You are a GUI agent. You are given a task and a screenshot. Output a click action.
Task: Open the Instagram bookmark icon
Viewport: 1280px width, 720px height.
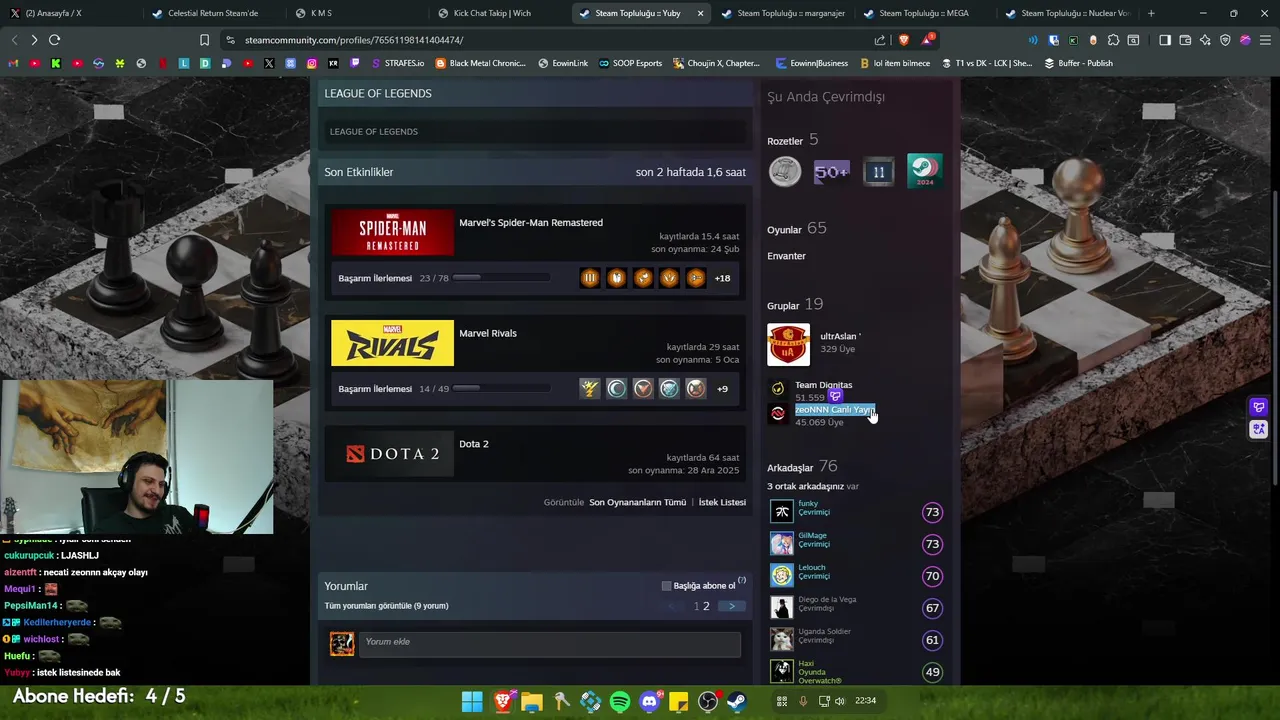(x=312, y=63)
